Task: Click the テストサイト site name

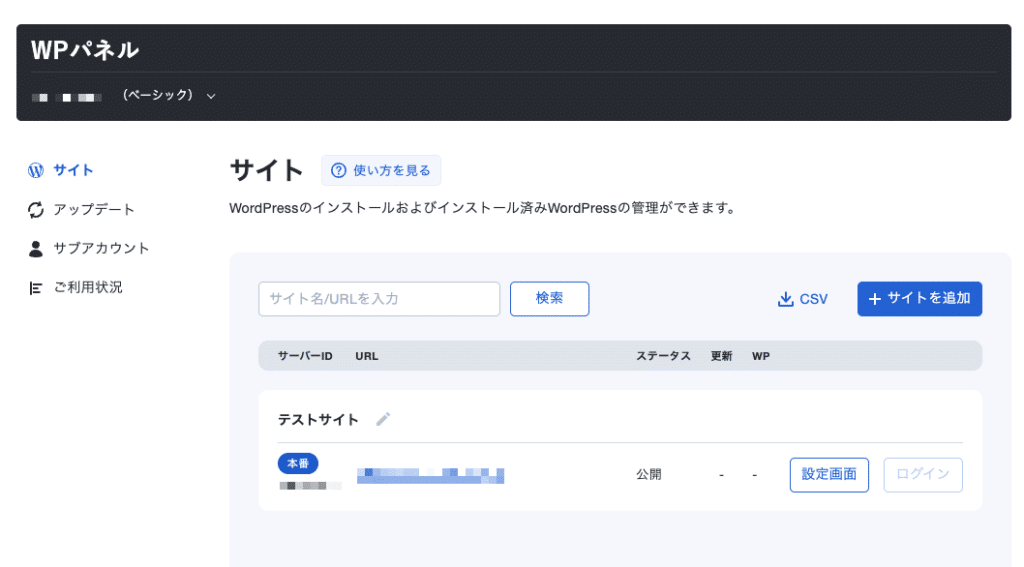Action: [x=318, y=419]
